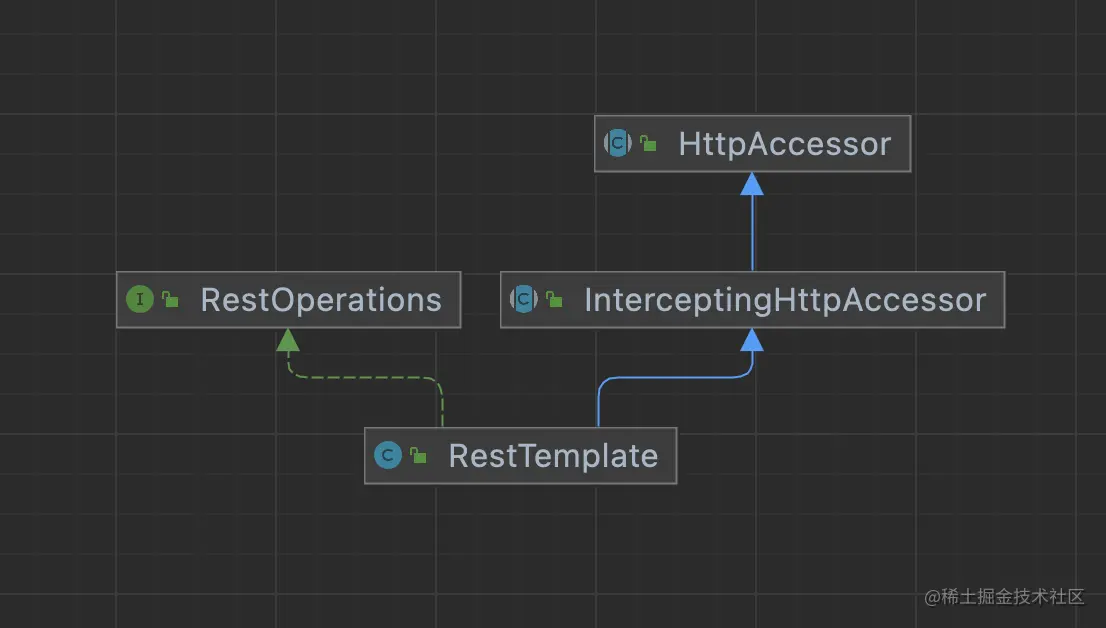Select the InterceptingHttpAccessor class name label
This screenshot has height=628, width=1106.
[785, 300]
